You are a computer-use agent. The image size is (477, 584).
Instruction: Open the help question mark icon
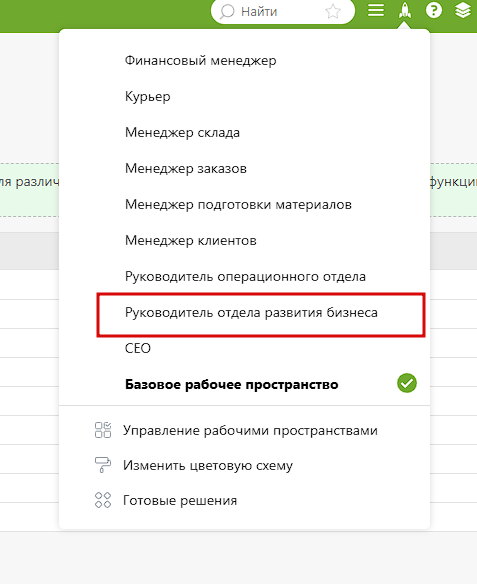tap(434, 10)
